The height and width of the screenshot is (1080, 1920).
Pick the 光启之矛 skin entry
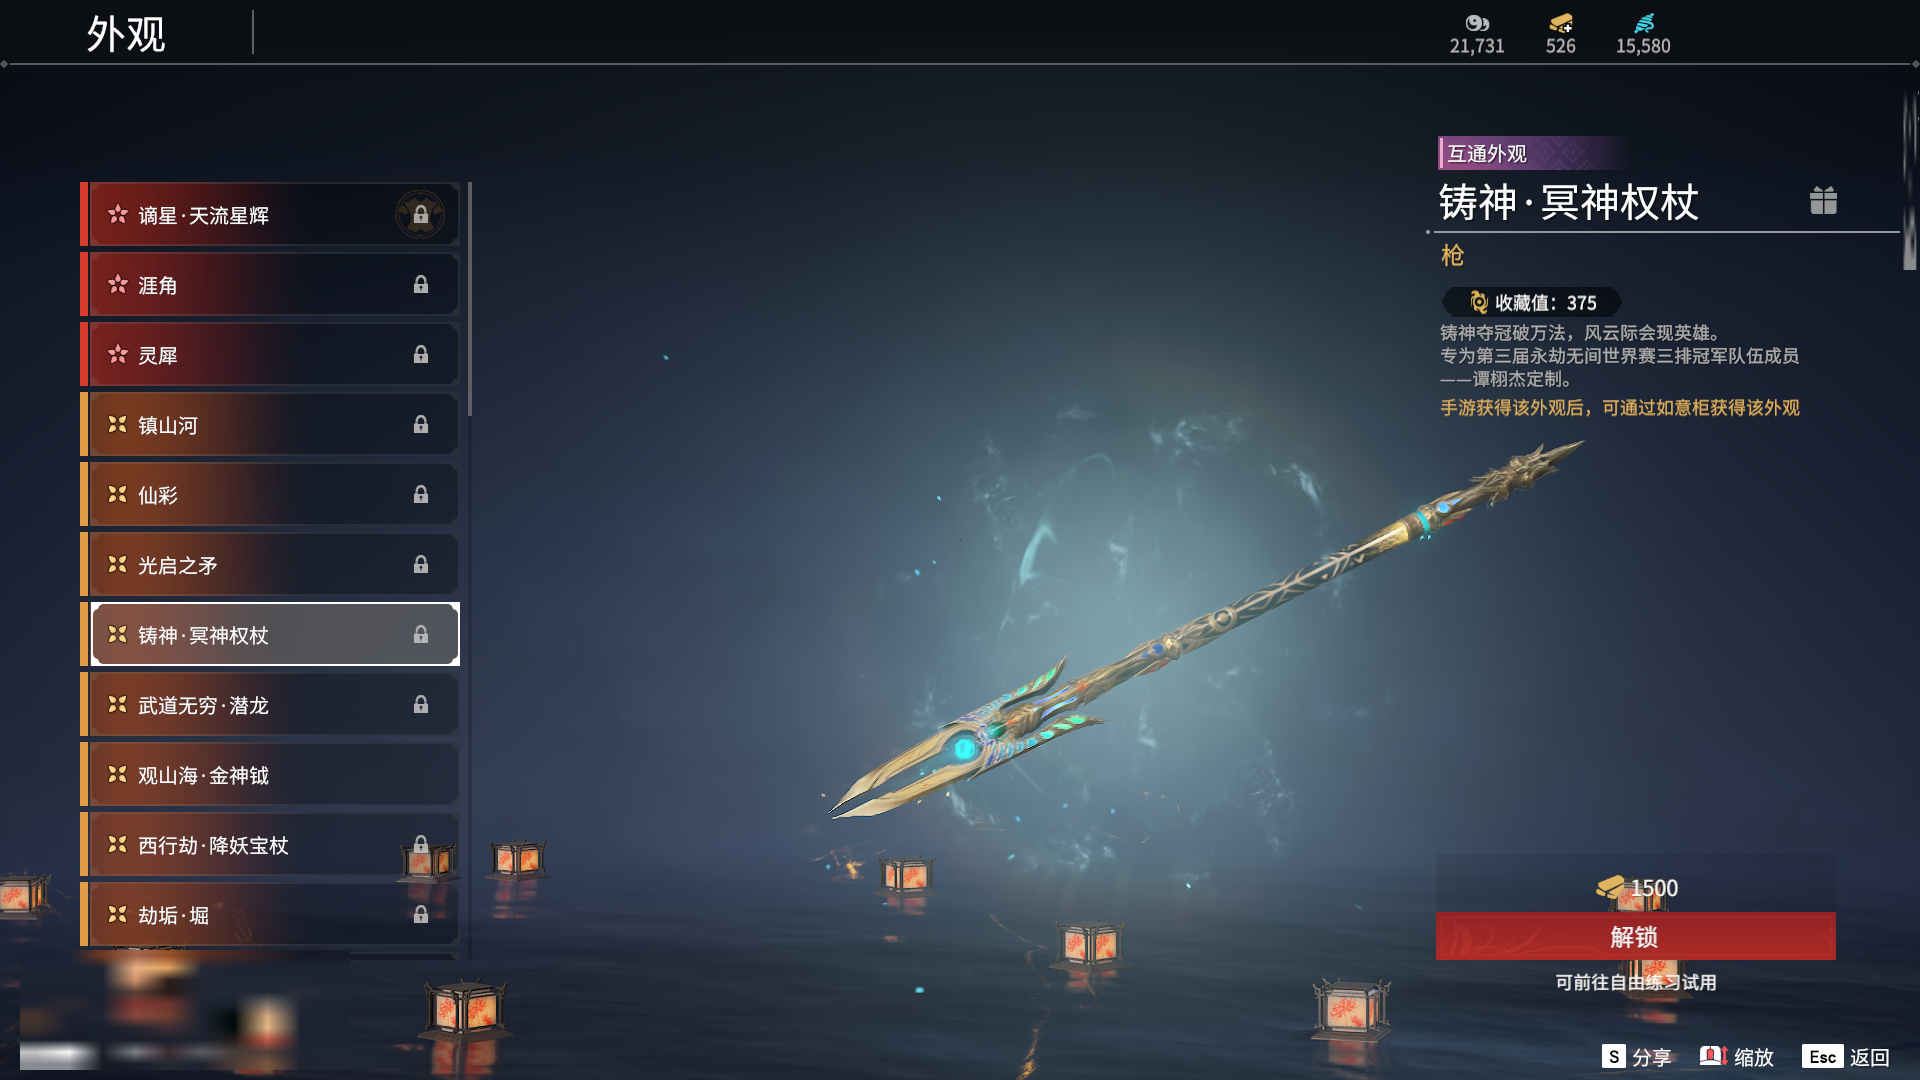pos(270,565)
